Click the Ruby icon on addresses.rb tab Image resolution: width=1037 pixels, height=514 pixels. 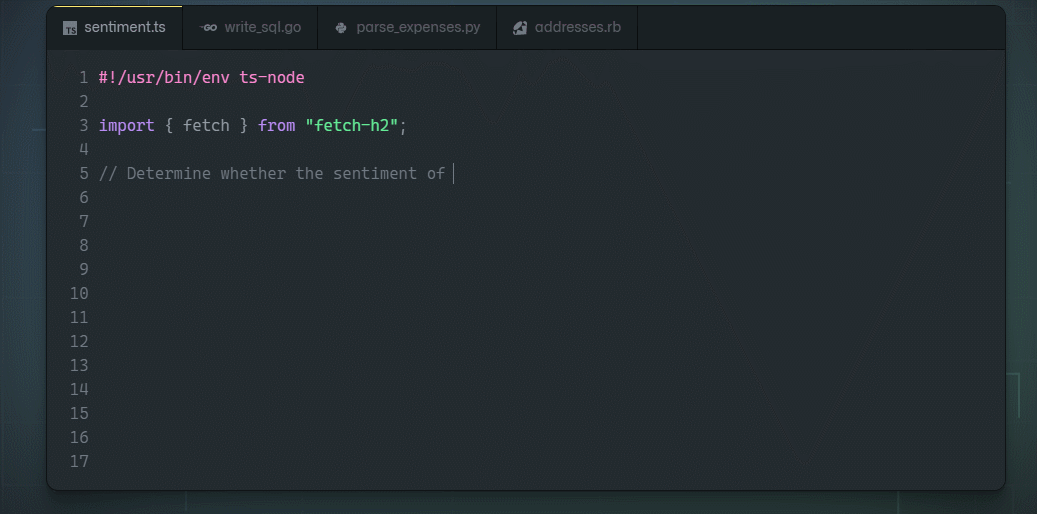coord(520,28)
